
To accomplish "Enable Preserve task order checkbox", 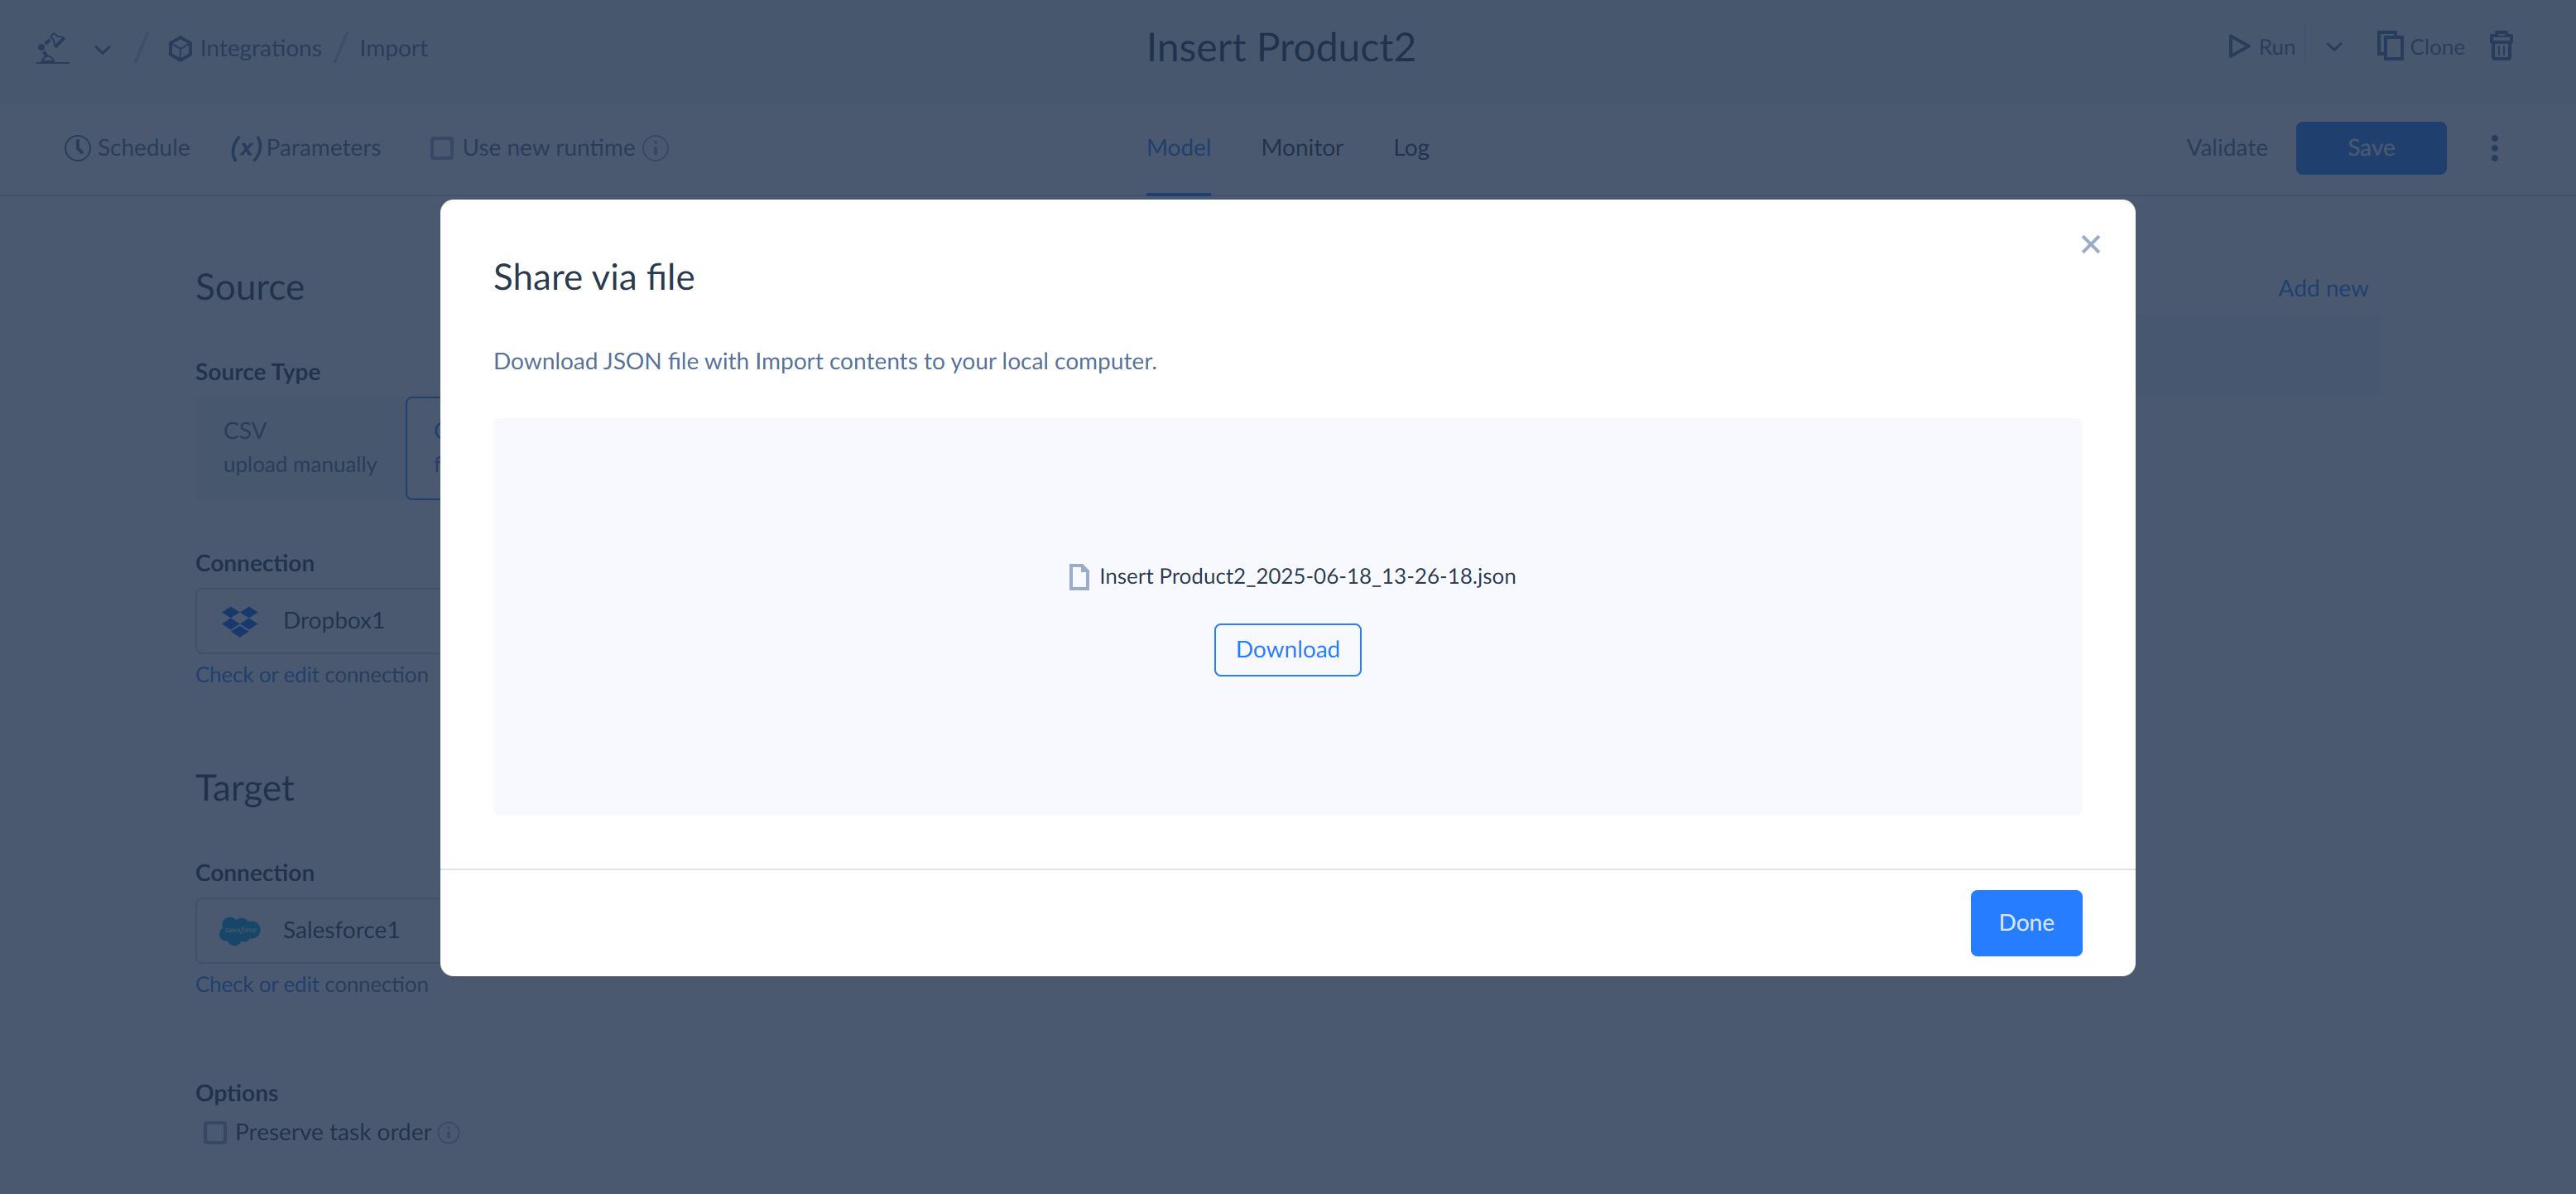I will [214, 1132].
